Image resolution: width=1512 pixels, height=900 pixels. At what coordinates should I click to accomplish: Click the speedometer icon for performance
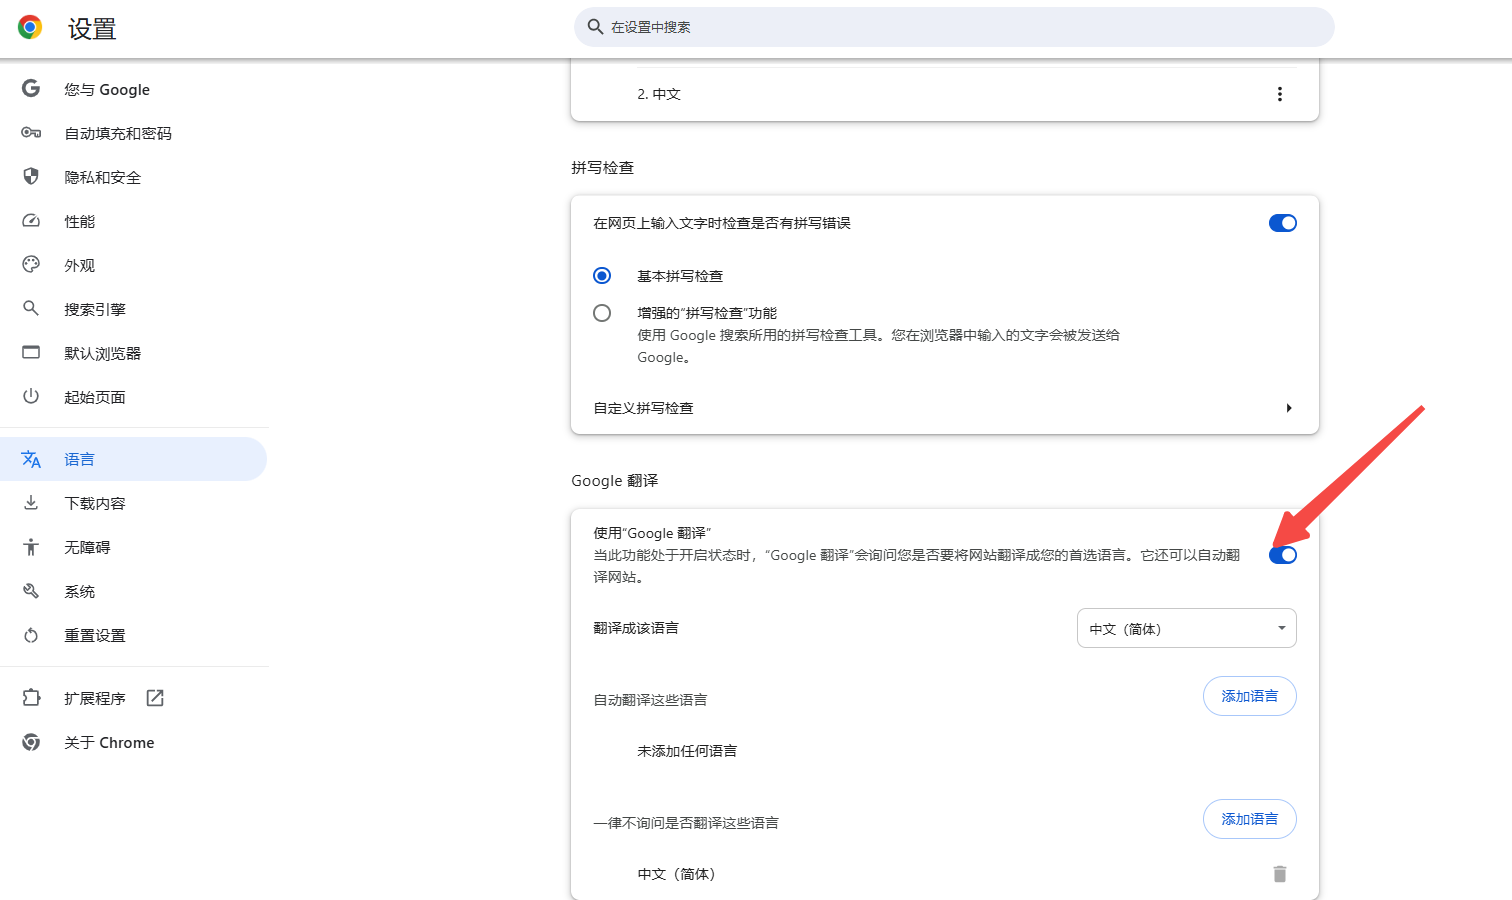31,221
